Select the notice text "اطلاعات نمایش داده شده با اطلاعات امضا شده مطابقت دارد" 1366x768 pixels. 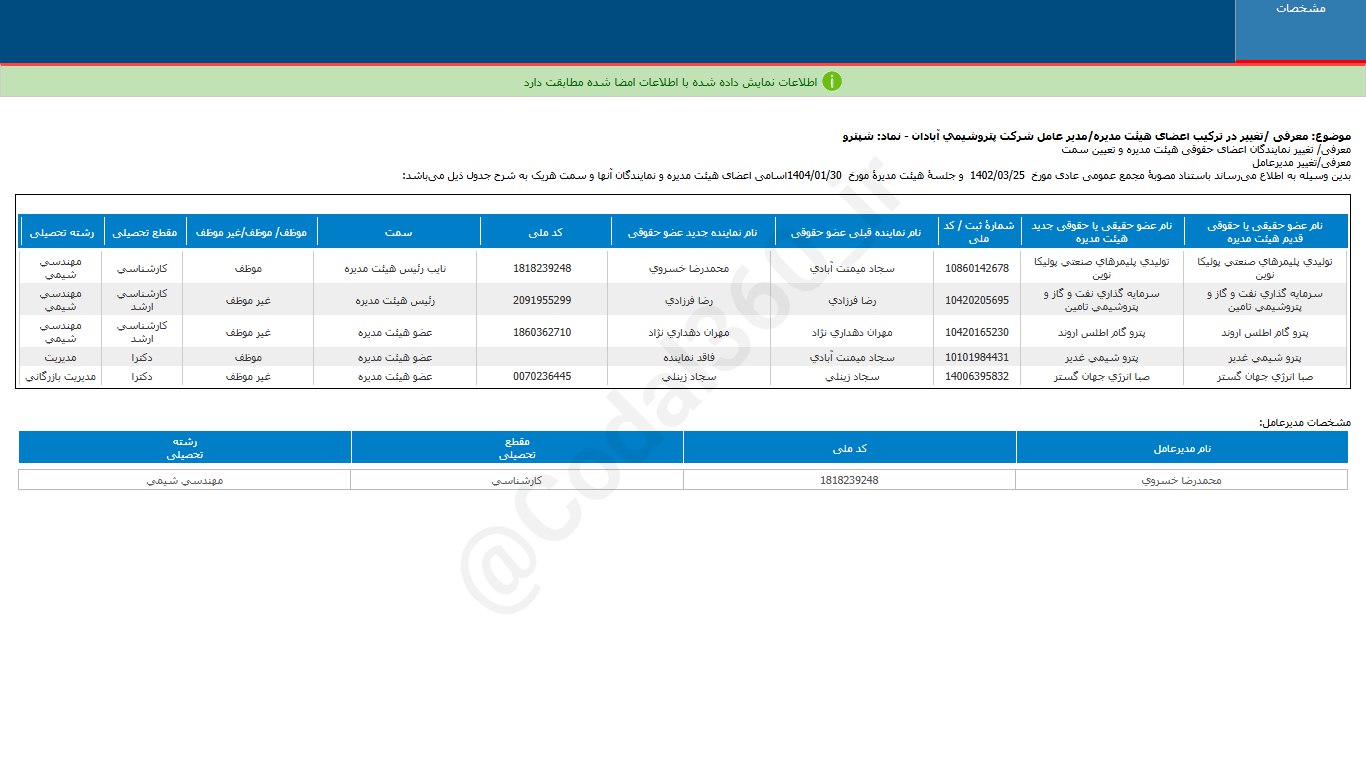point(670,82)
